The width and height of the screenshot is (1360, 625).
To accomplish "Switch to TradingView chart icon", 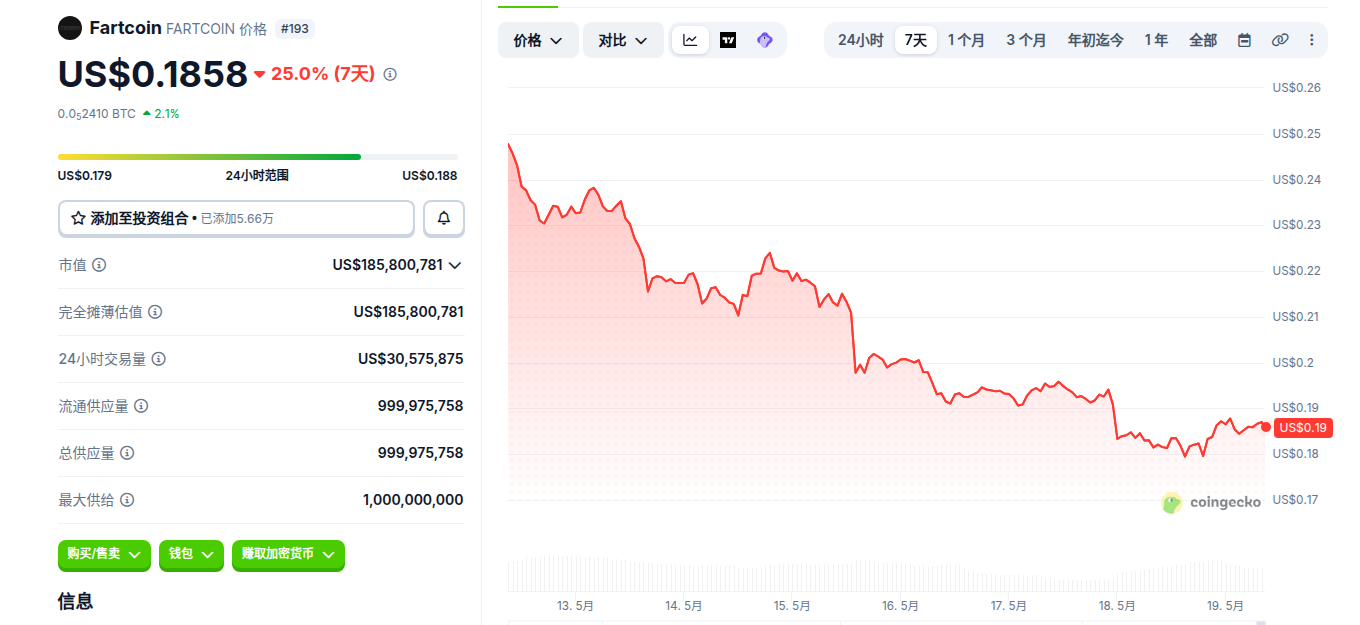I will pyautogui.click(x=728, y=40).
